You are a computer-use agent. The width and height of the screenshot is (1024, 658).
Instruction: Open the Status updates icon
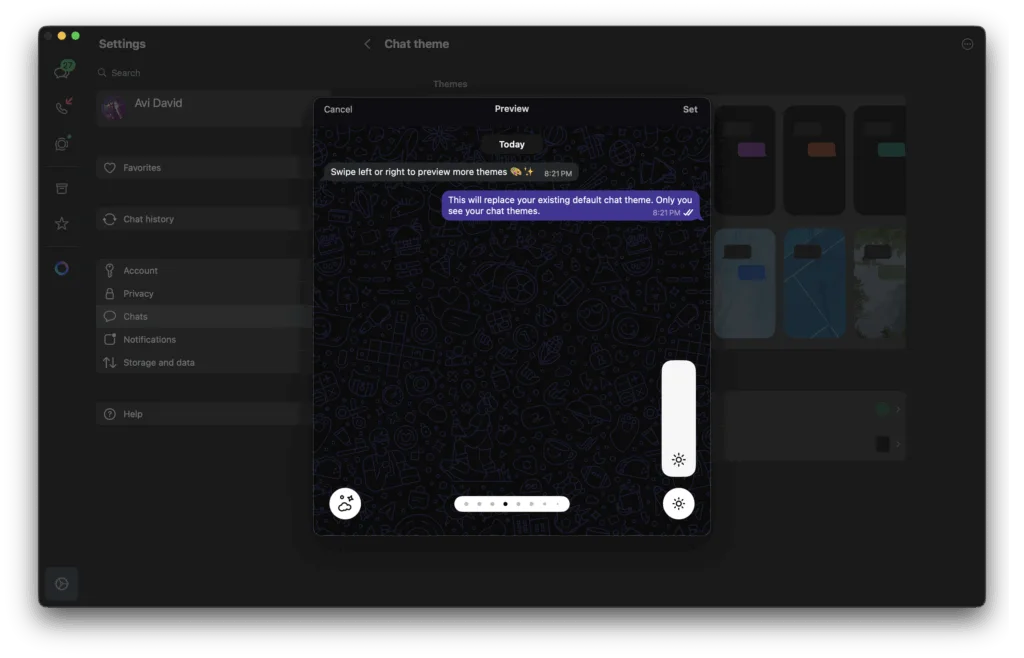click(62, 144)
